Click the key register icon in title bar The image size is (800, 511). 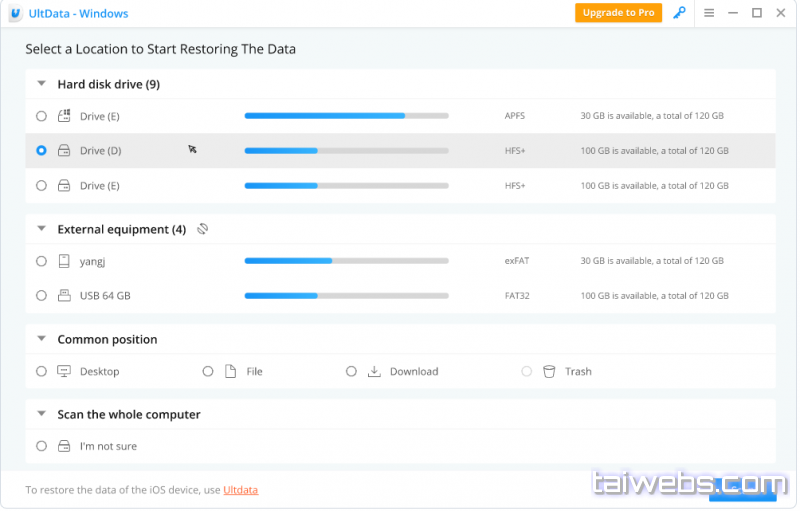pyautogui.click(x=680, y=13)
